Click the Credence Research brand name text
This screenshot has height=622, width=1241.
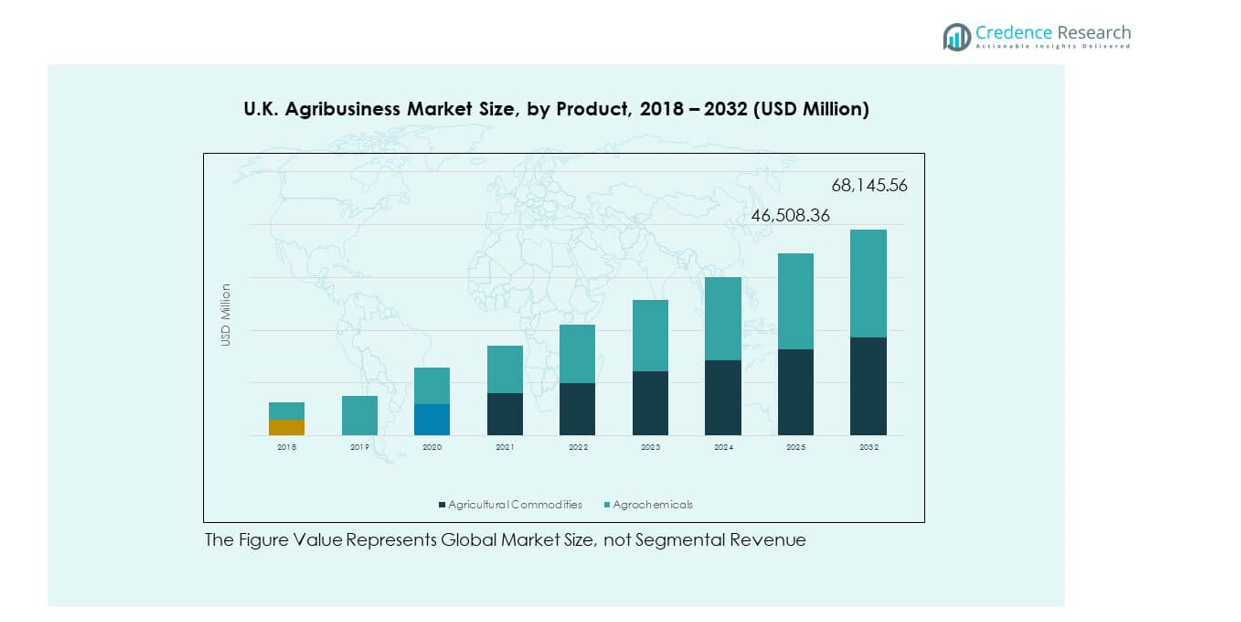click(1053, 32)
